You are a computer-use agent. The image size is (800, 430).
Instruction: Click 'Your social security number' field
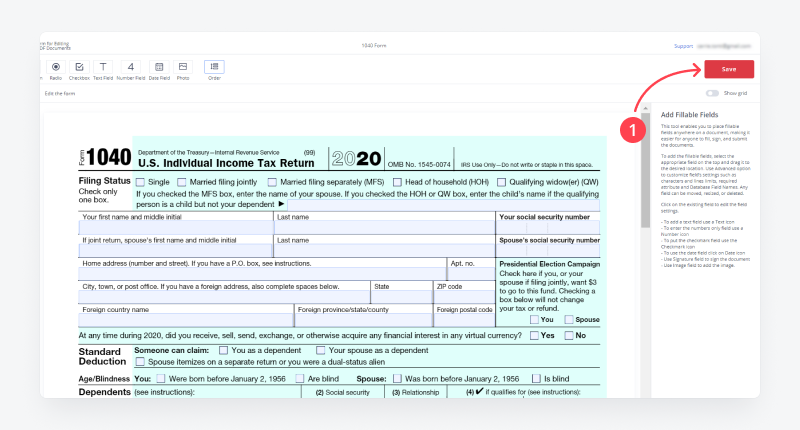[x=548, y=227]
